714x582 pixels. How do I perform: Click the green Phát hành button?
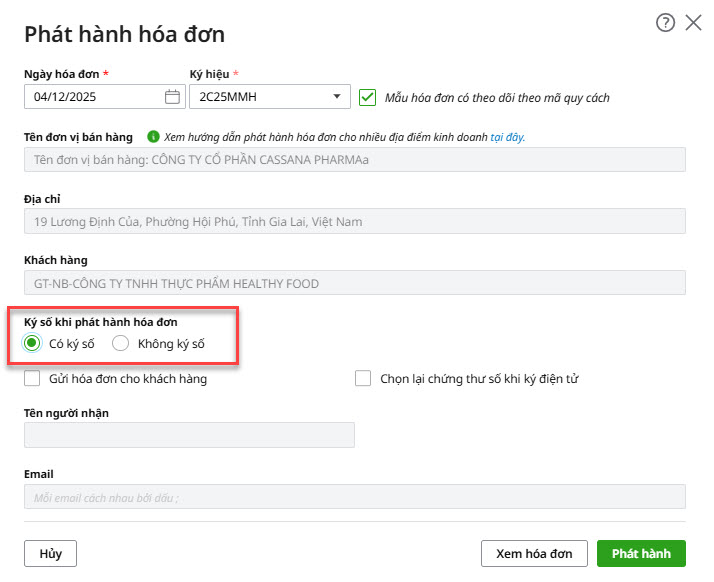pos(641,554)
